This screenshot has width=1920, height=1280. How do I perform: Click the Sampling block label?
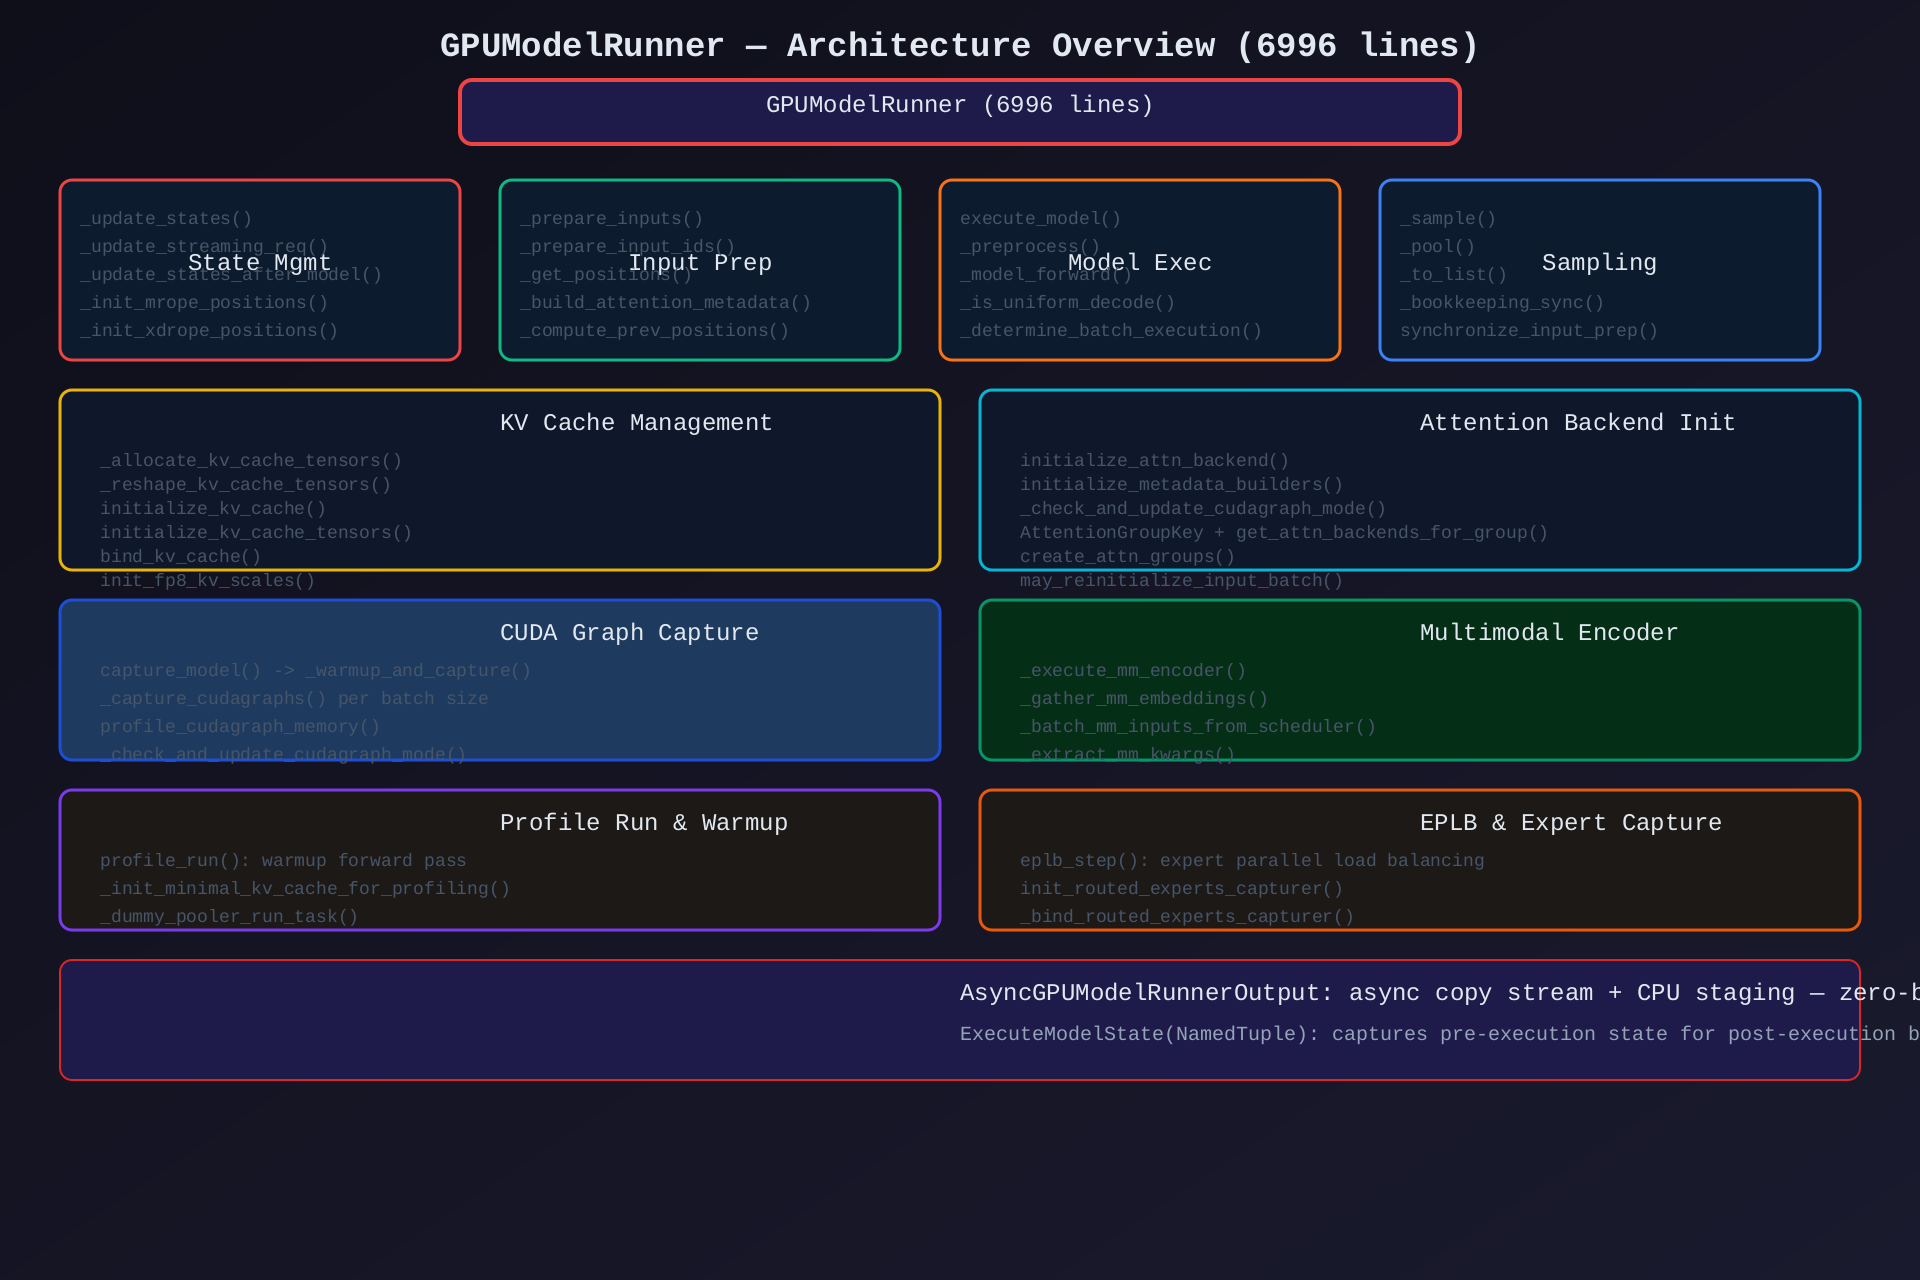point(1598,263)
